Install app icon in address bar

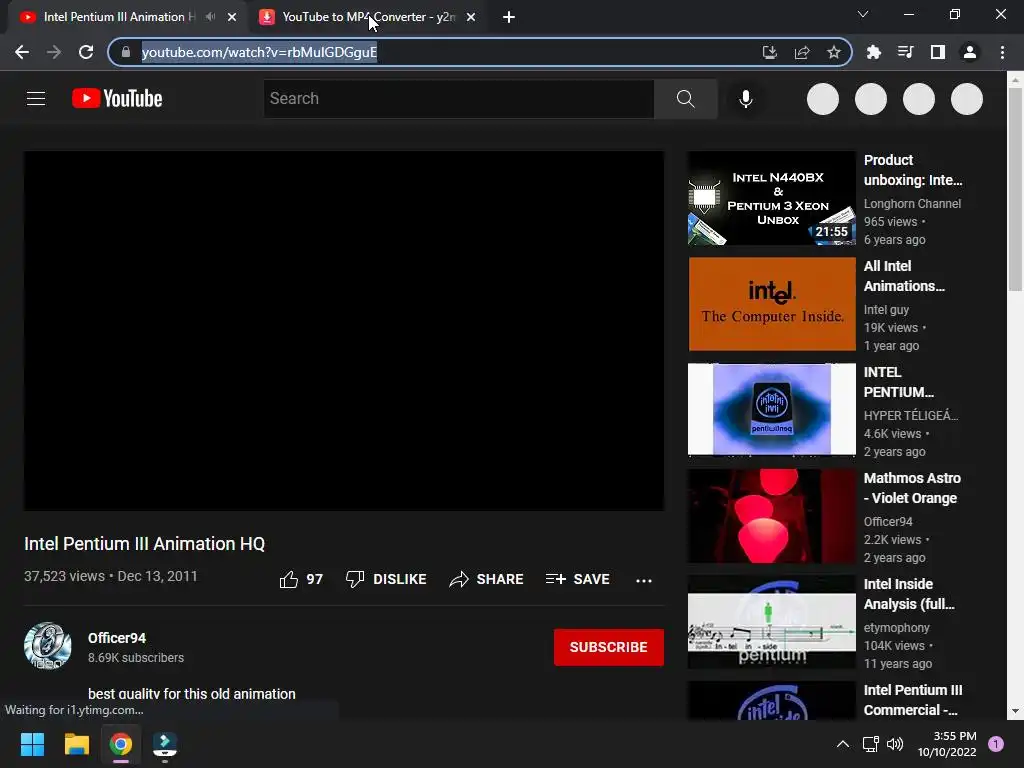point(770,52)
